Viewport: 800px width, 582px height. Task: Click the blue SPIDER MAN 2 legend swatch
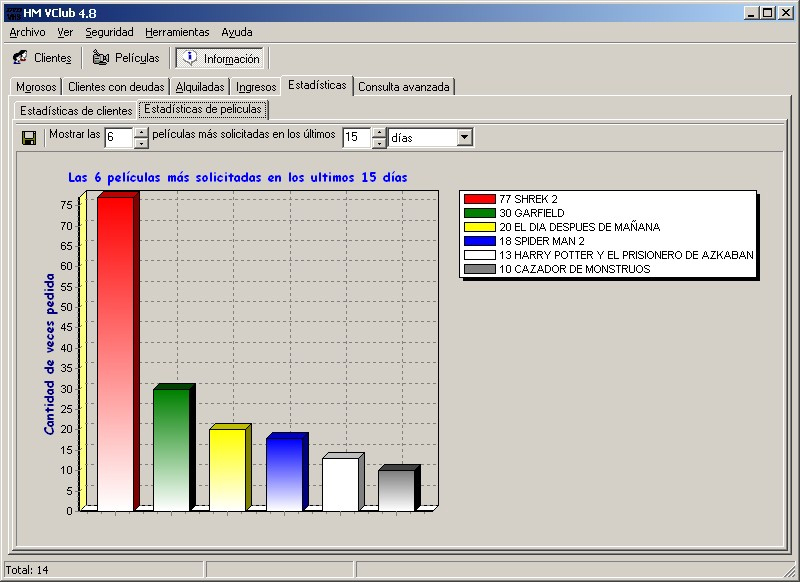pos(480,241)
